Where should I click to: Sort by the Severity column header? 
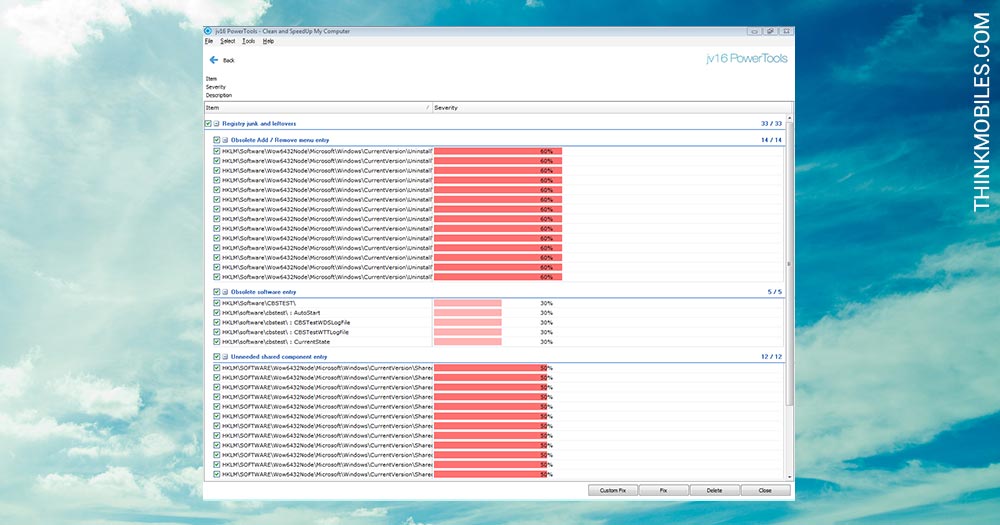click(612, 108)
